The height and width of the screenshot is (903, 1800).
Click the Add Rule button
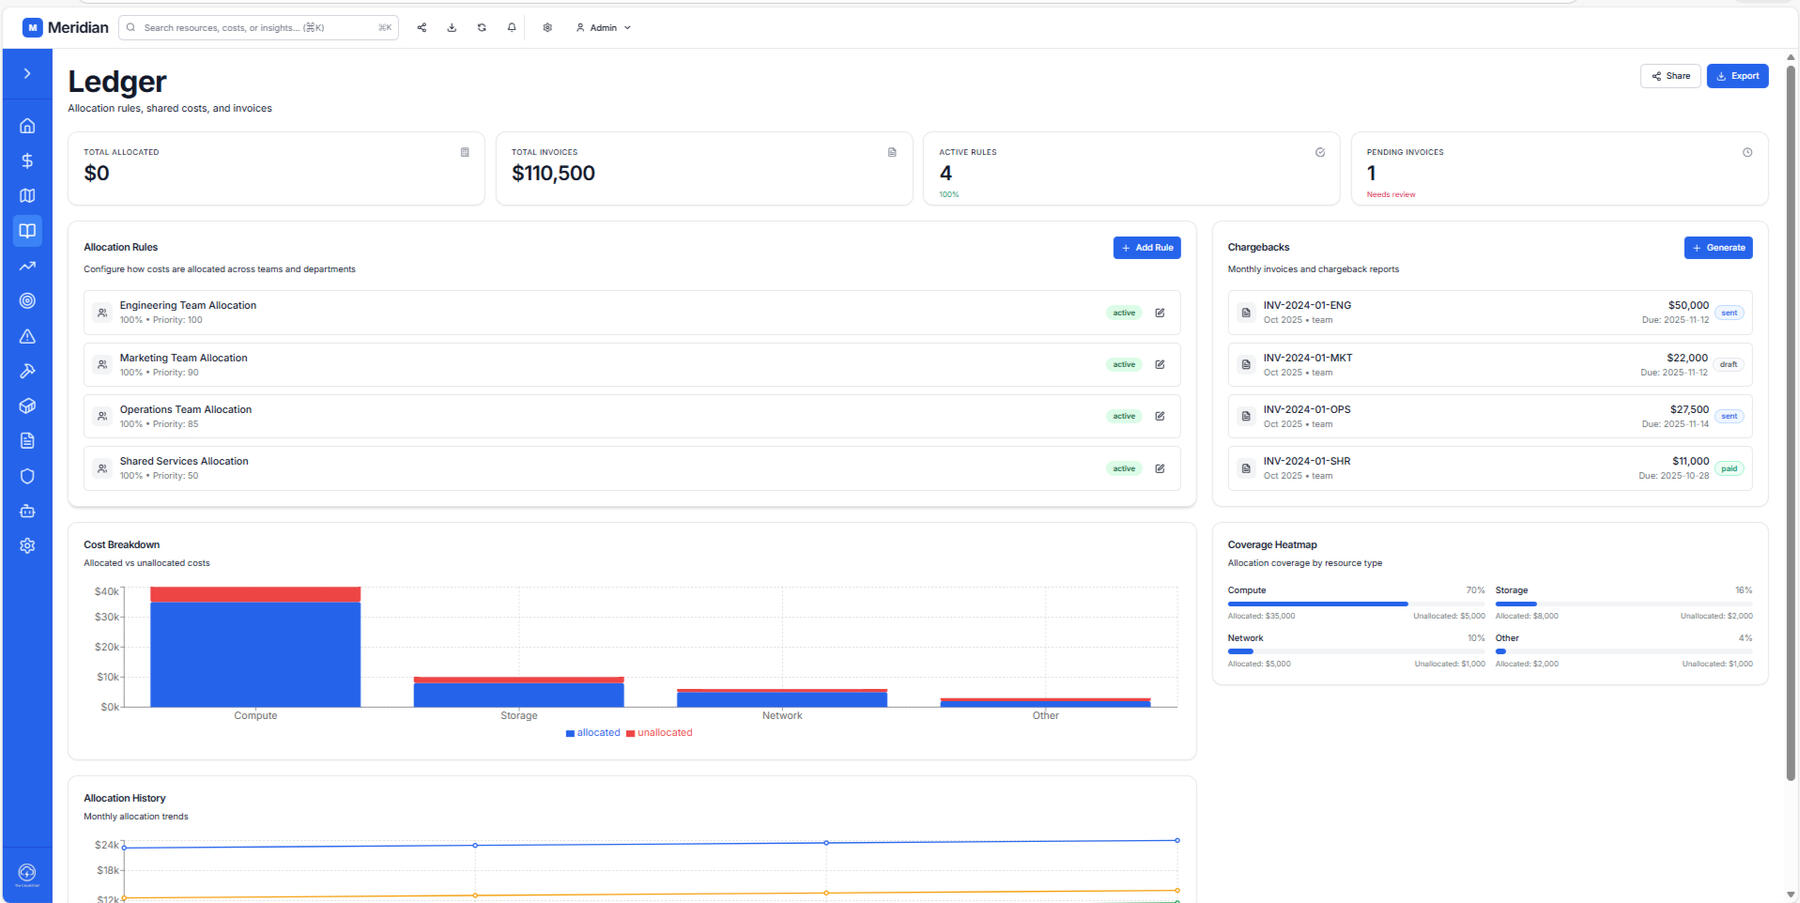[1146, 248]
